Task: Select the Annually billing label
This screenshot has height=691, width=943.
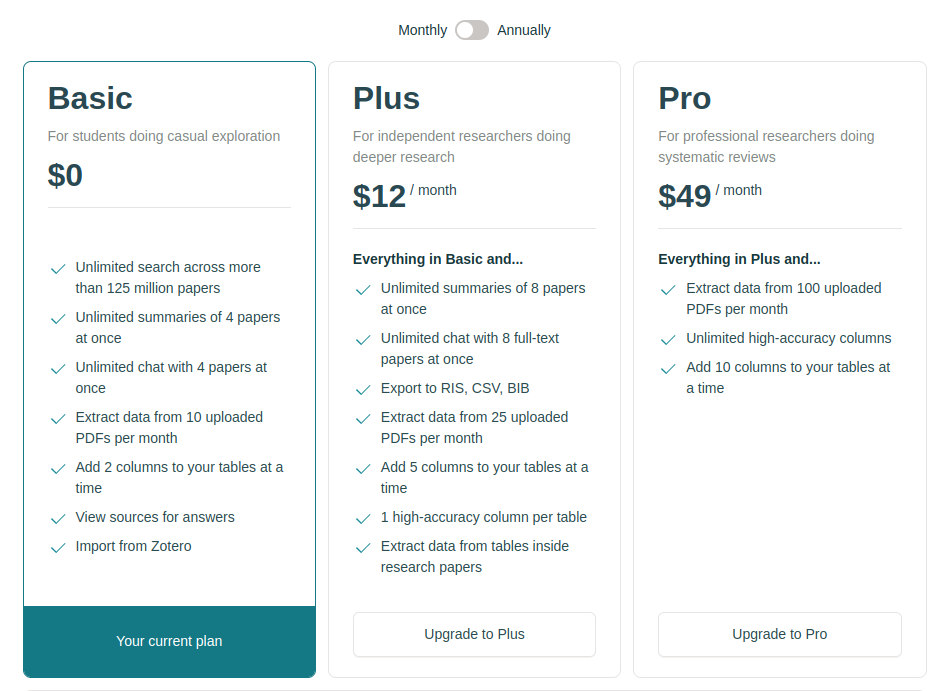Action: [x=524, y=30]
